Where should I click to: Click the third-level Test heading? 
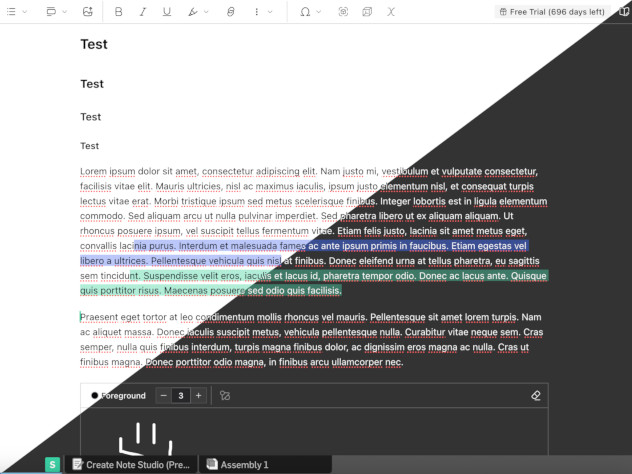coord(91,117)
